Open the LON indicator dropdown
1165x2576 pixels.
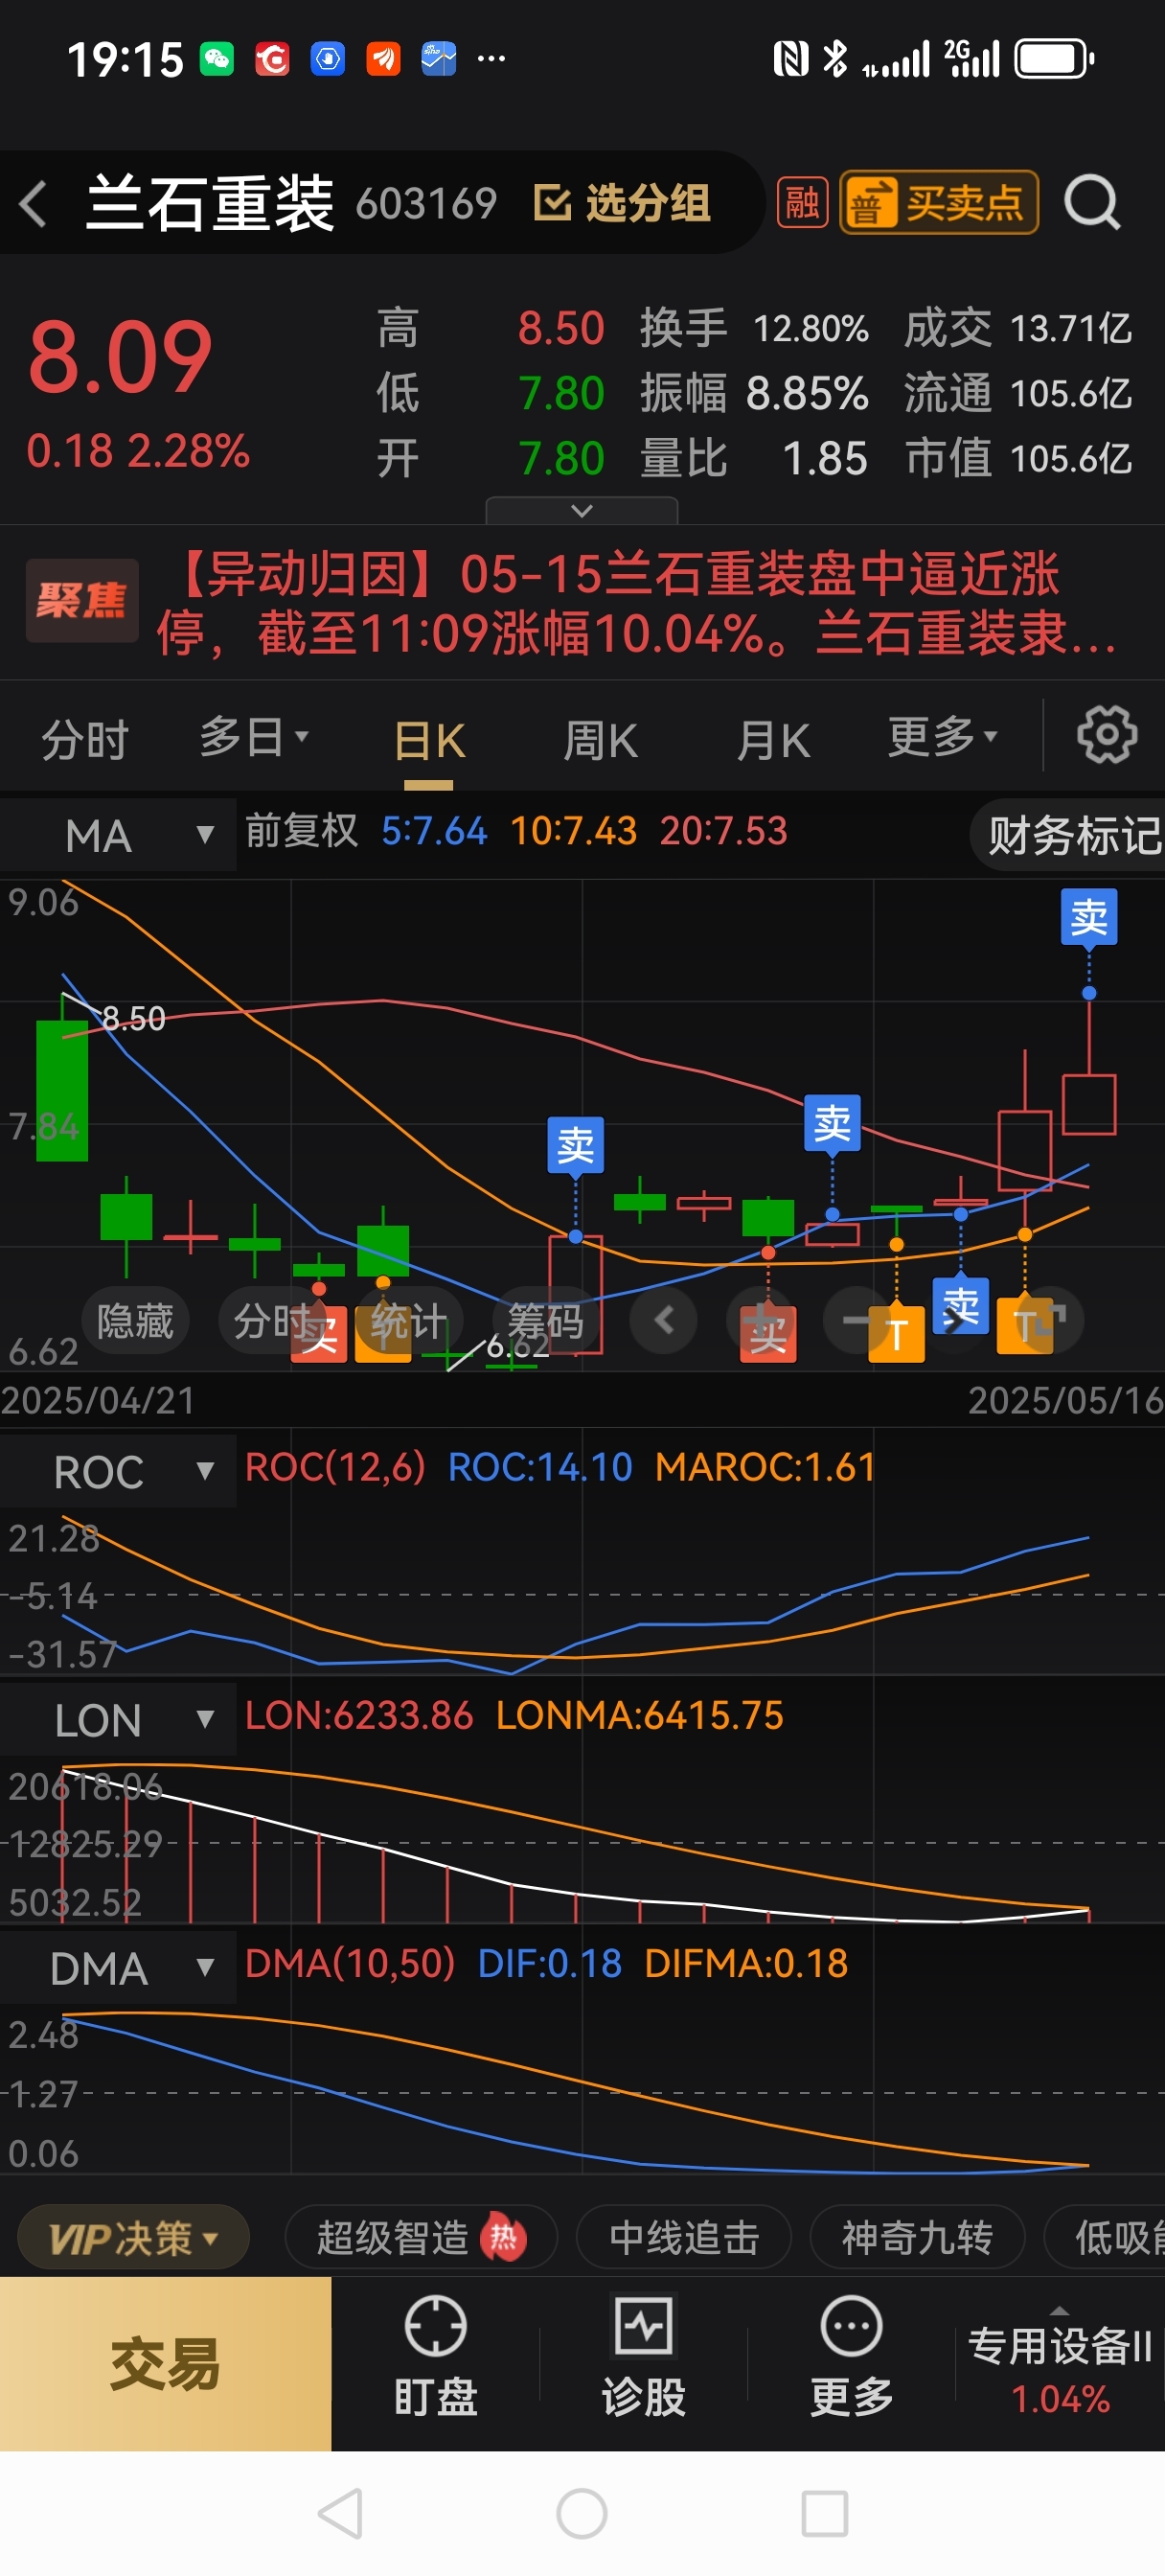click(x=118, y=1720)
